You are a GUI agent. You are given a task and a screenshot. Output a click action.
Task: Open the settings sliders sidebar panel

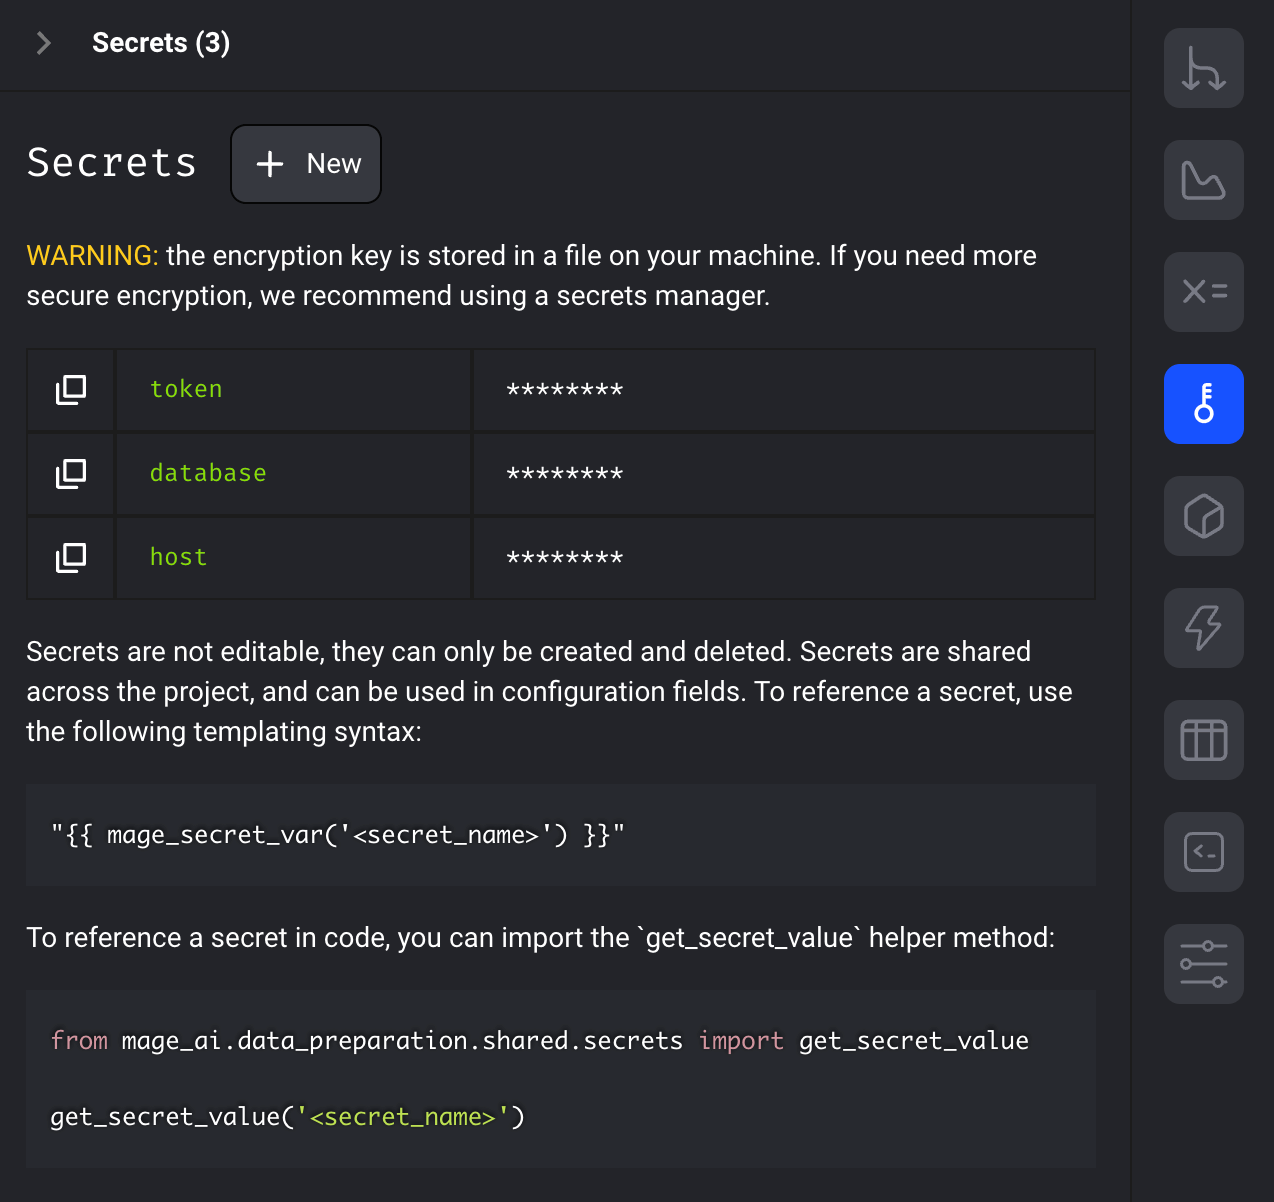pos(1203,964)
